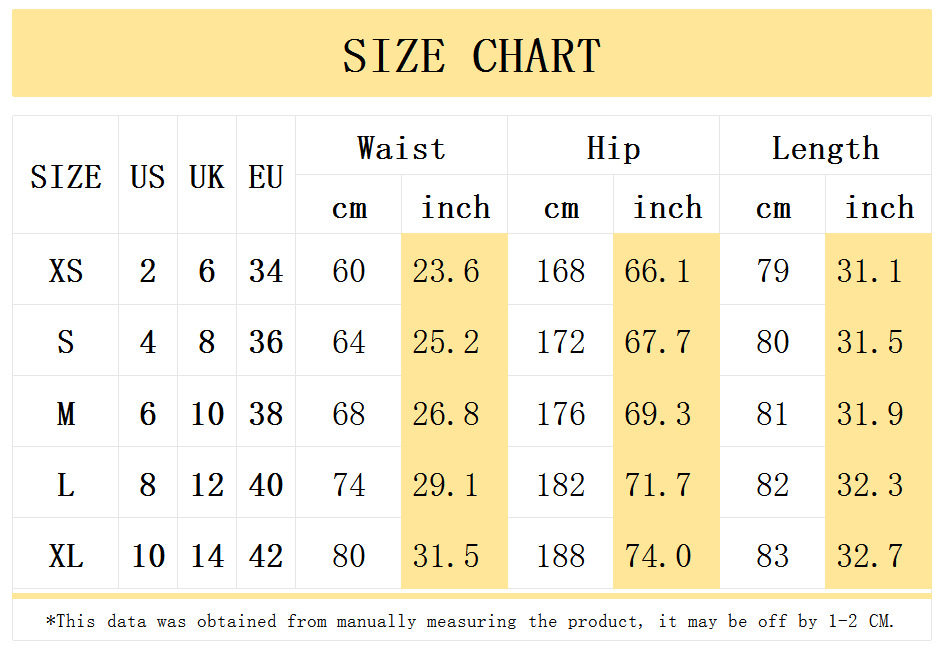
Task: Click the 64 waist cm cell
Action: (x=349, y=340)
